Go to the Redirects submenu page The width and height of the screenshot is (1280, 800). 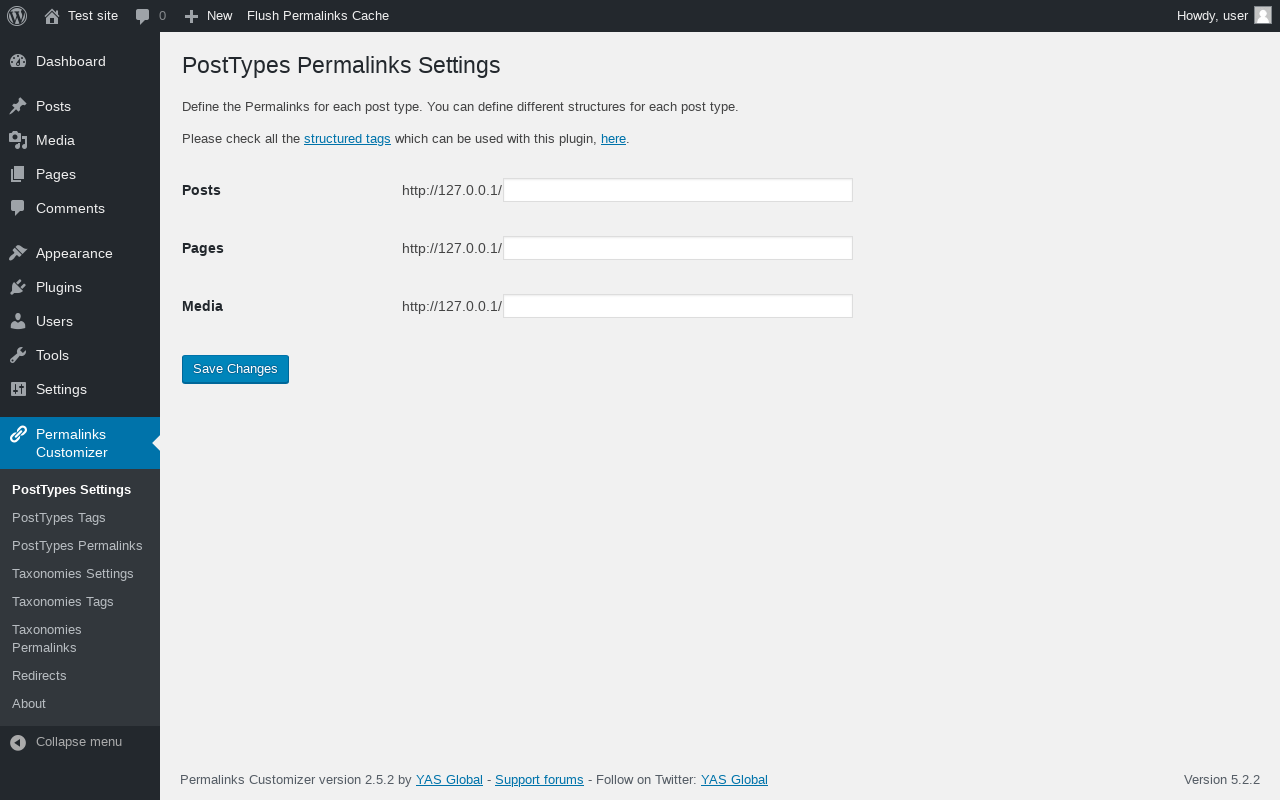39,676
